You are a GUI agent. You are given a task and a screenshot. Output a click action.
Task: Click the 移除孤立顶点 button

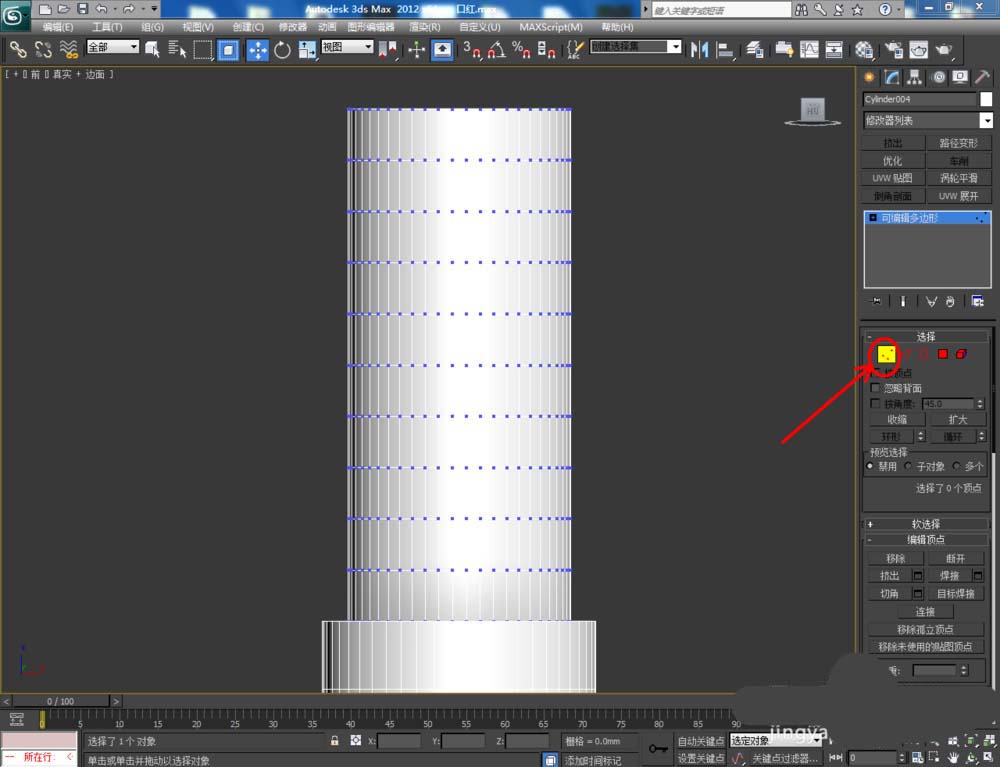(x=925, y=629)
